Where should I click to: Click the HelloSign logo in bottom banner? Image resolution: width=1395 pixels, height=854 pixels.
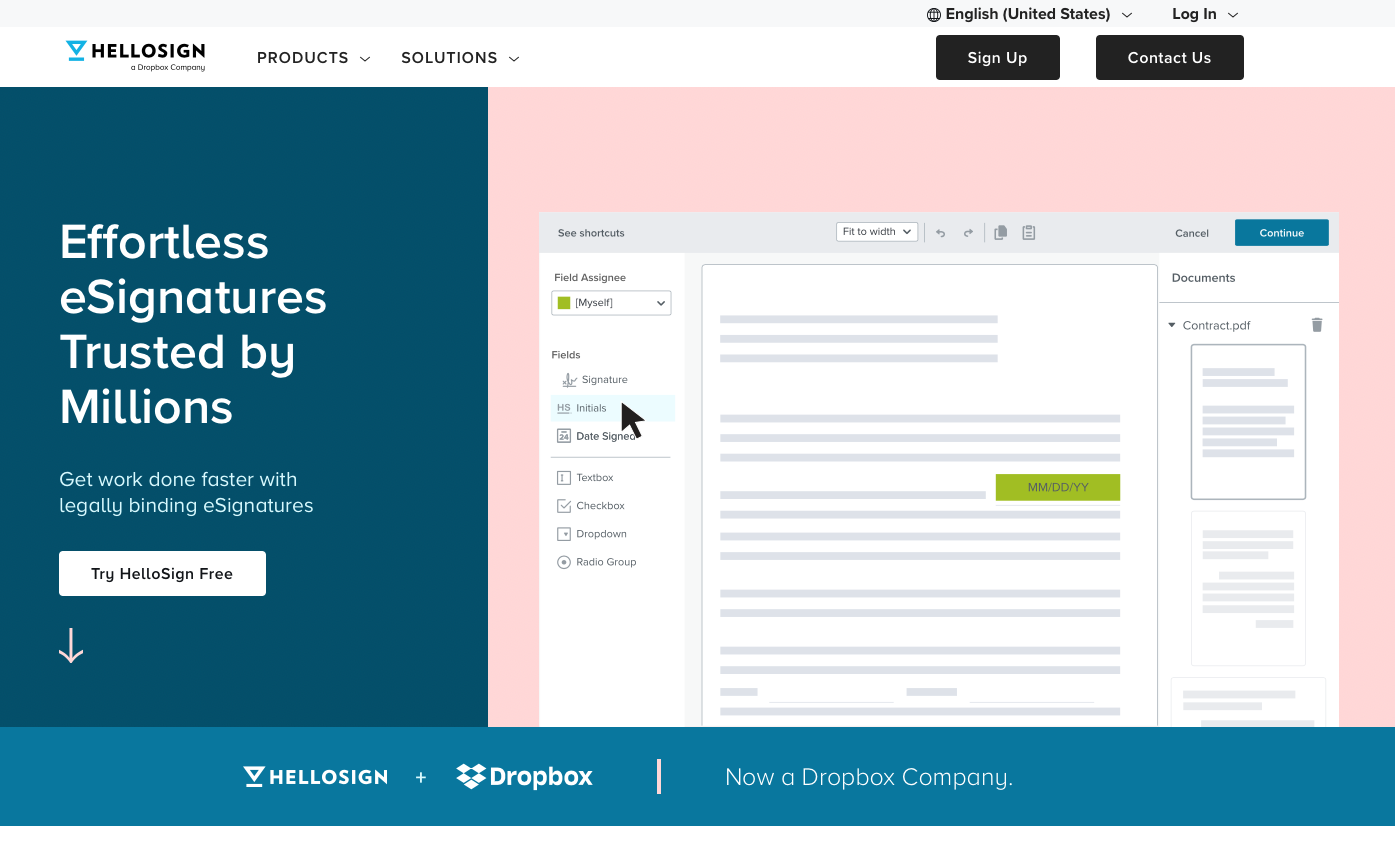315,777
